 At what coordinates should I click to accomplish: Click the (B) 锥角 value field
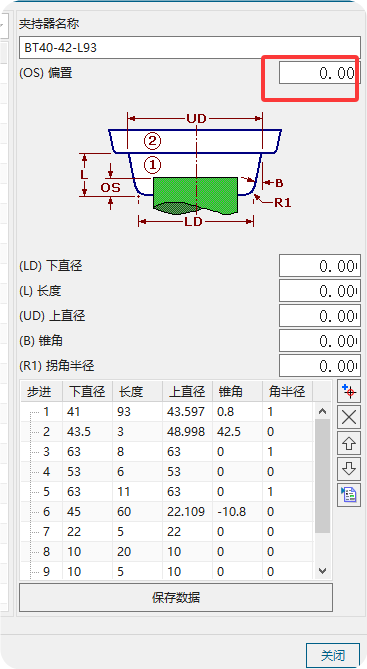tap(320, 340)
